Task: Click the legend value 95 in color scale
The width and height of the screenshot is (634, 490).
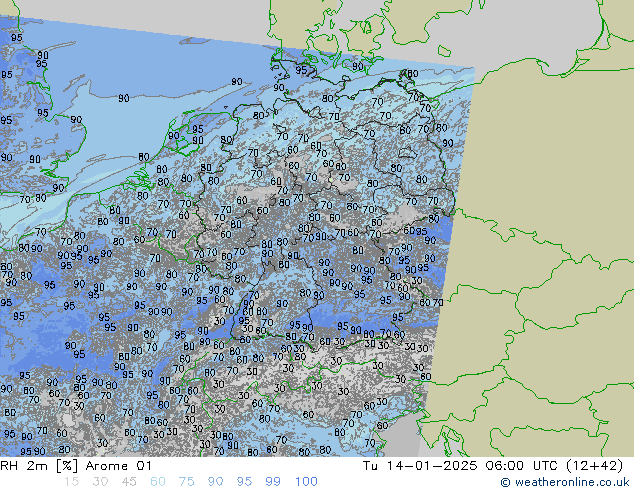Action: coord(244,482)
